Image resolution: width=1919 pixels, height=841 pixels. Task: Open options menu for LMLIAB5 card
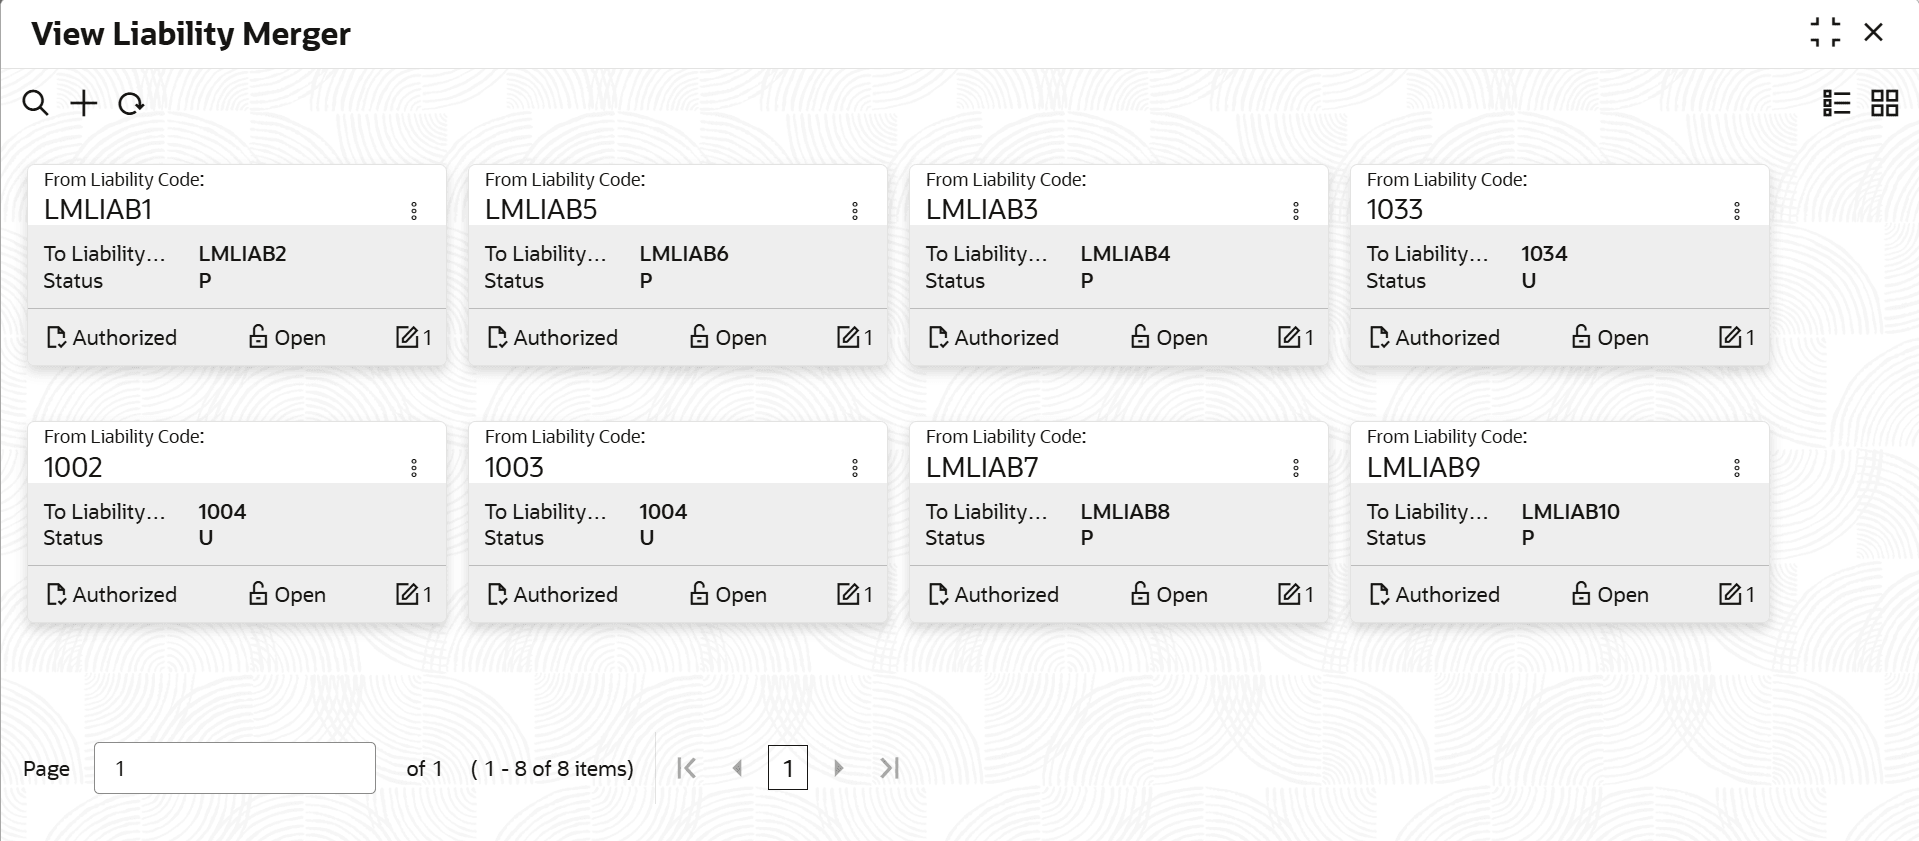point(855,211)
